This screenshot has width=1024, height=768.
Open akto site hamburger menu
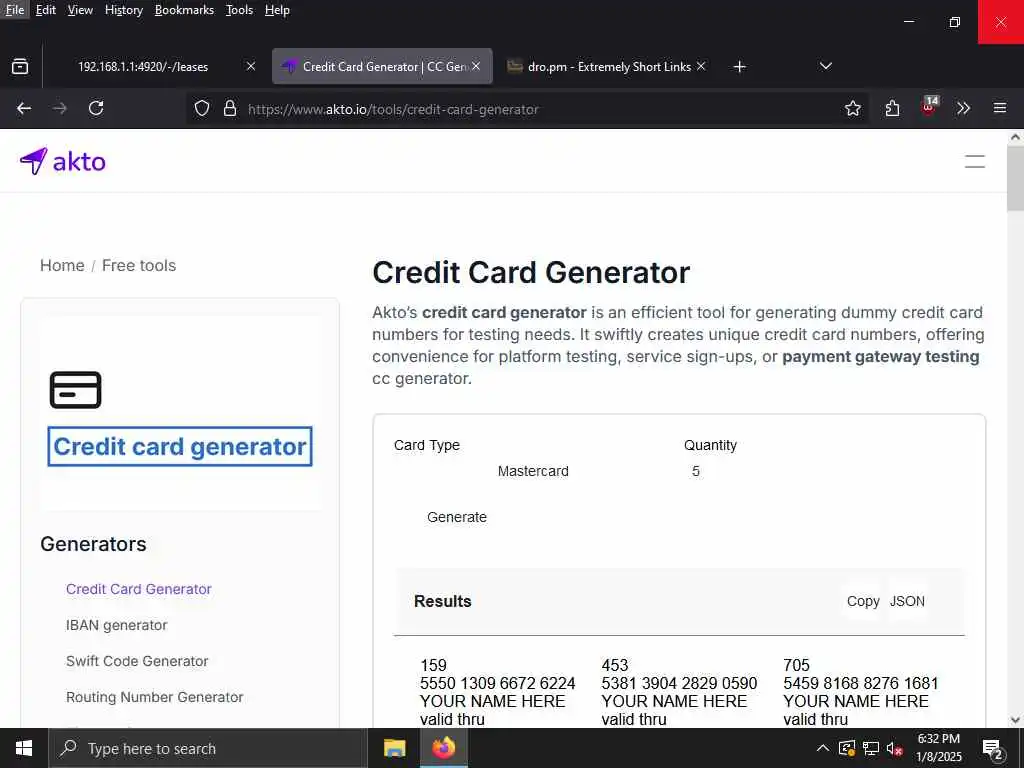(x=974, y=161)
